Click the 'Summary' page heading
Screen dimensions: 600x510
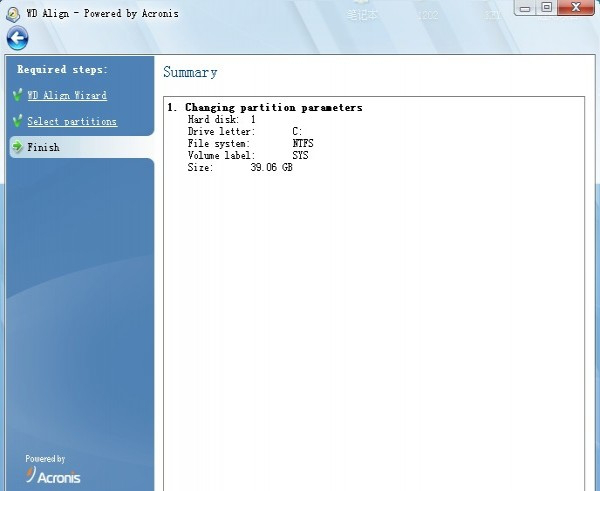[x=190, y=72]
